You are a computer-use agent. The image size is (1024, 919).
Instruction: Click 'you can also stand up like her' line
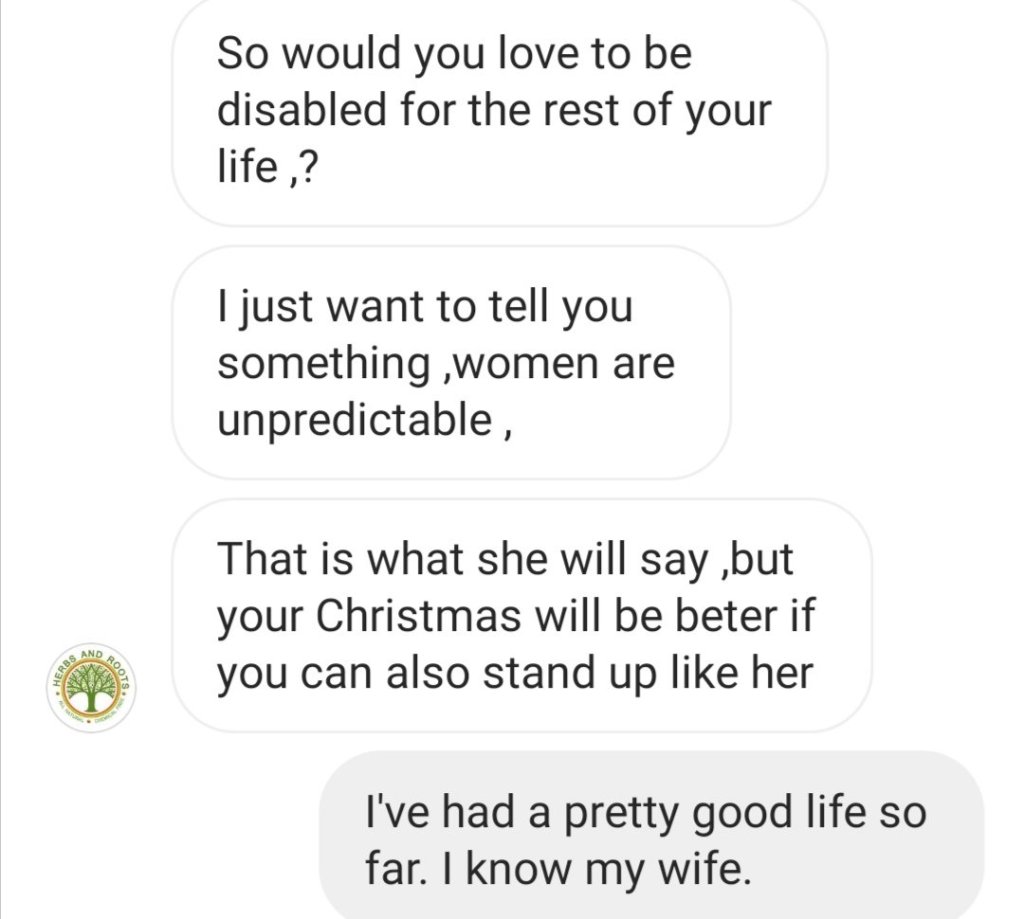pyautogui.click(x=515, y=673)
